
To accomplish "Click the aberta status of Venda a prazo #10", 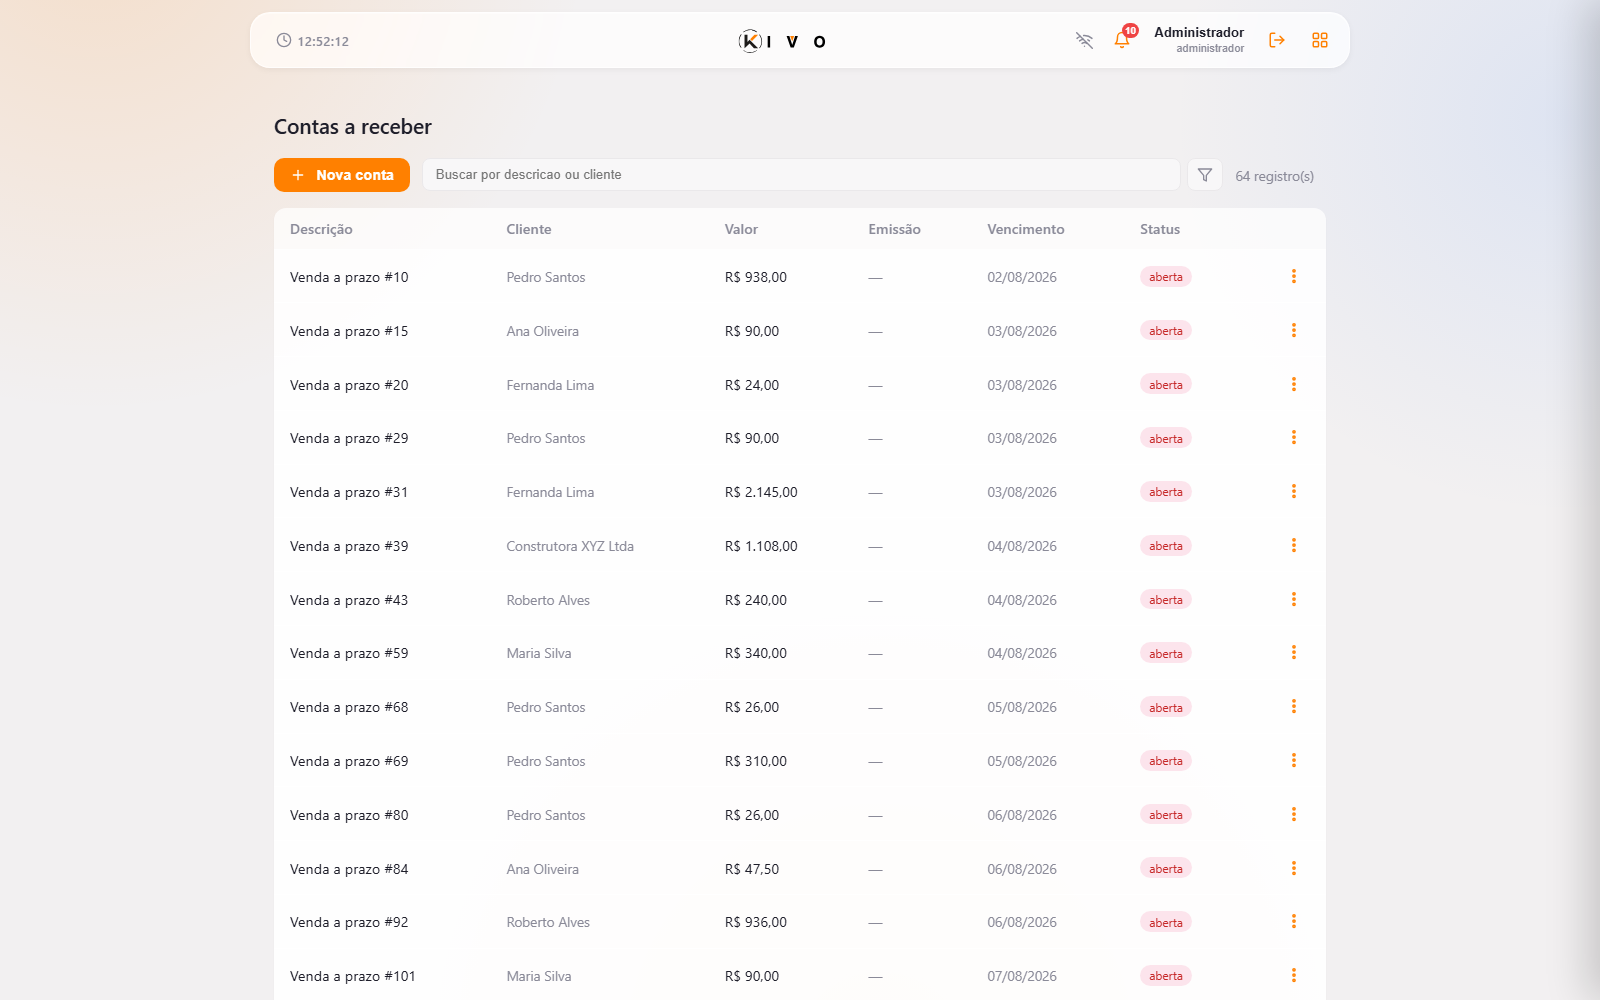I will [1165, 277].
